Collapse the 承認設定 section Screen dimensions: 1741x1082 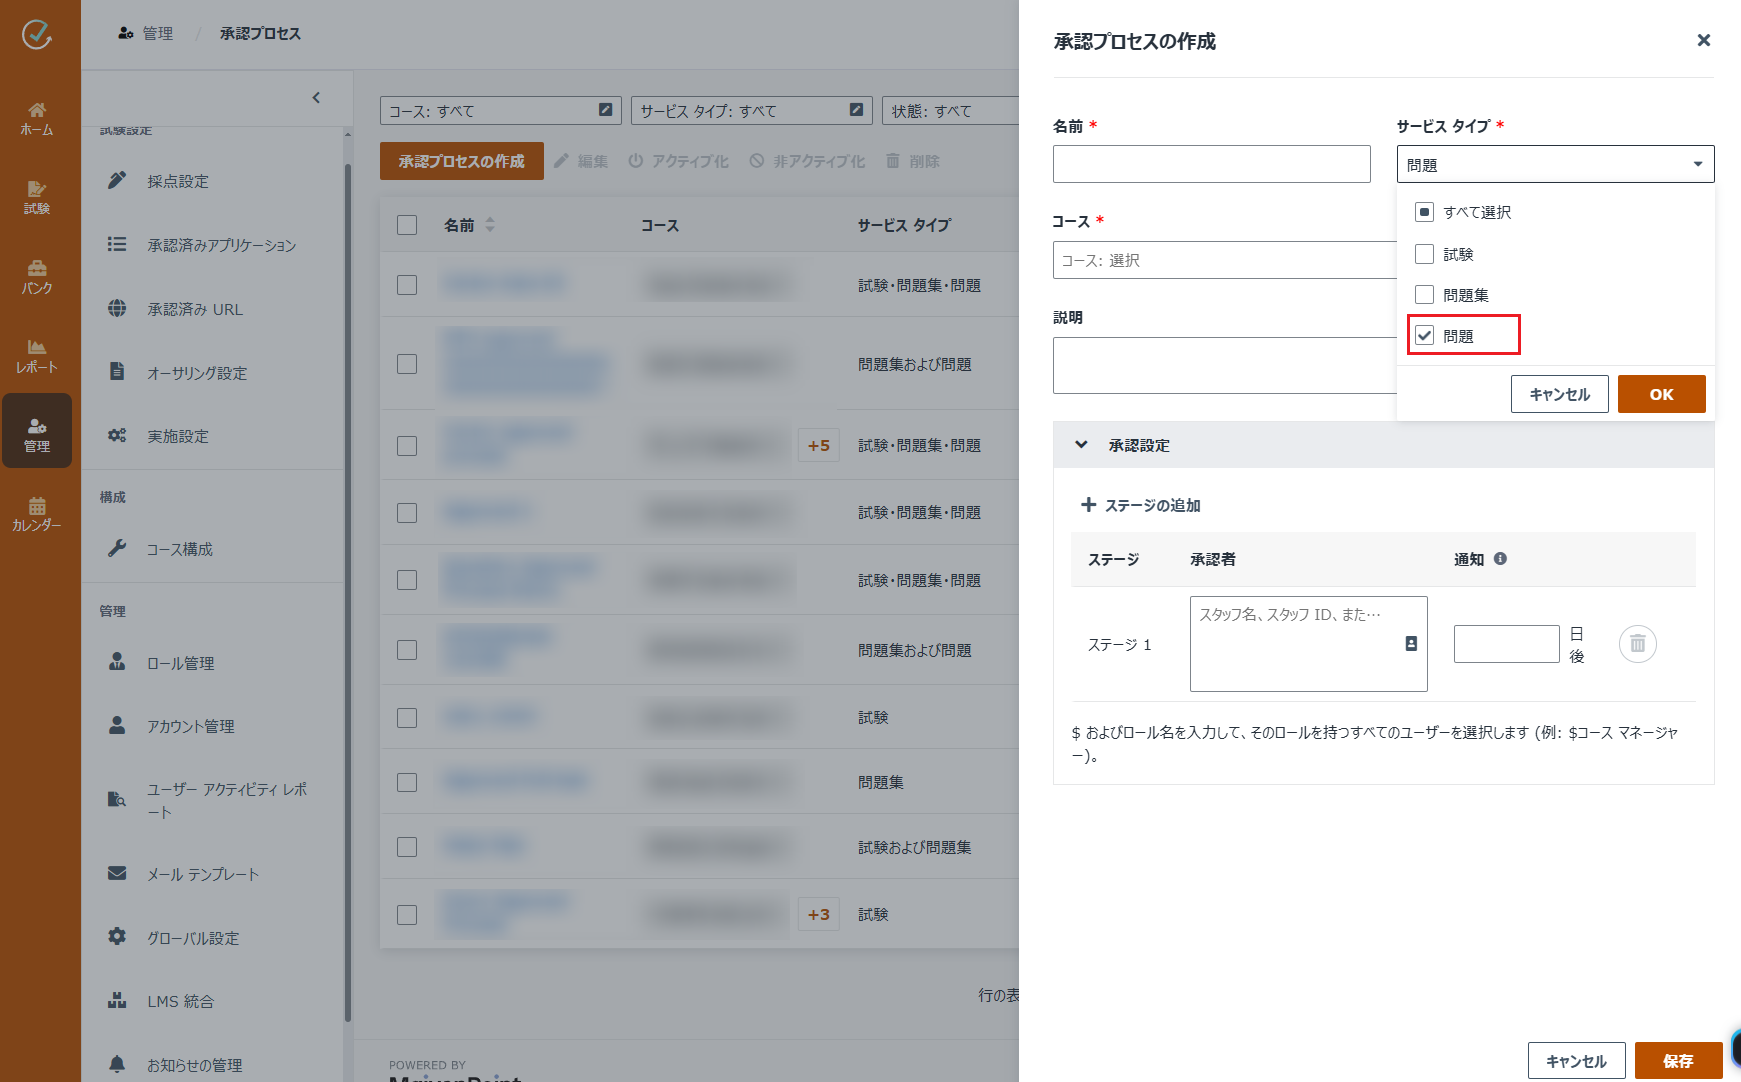1082,445
